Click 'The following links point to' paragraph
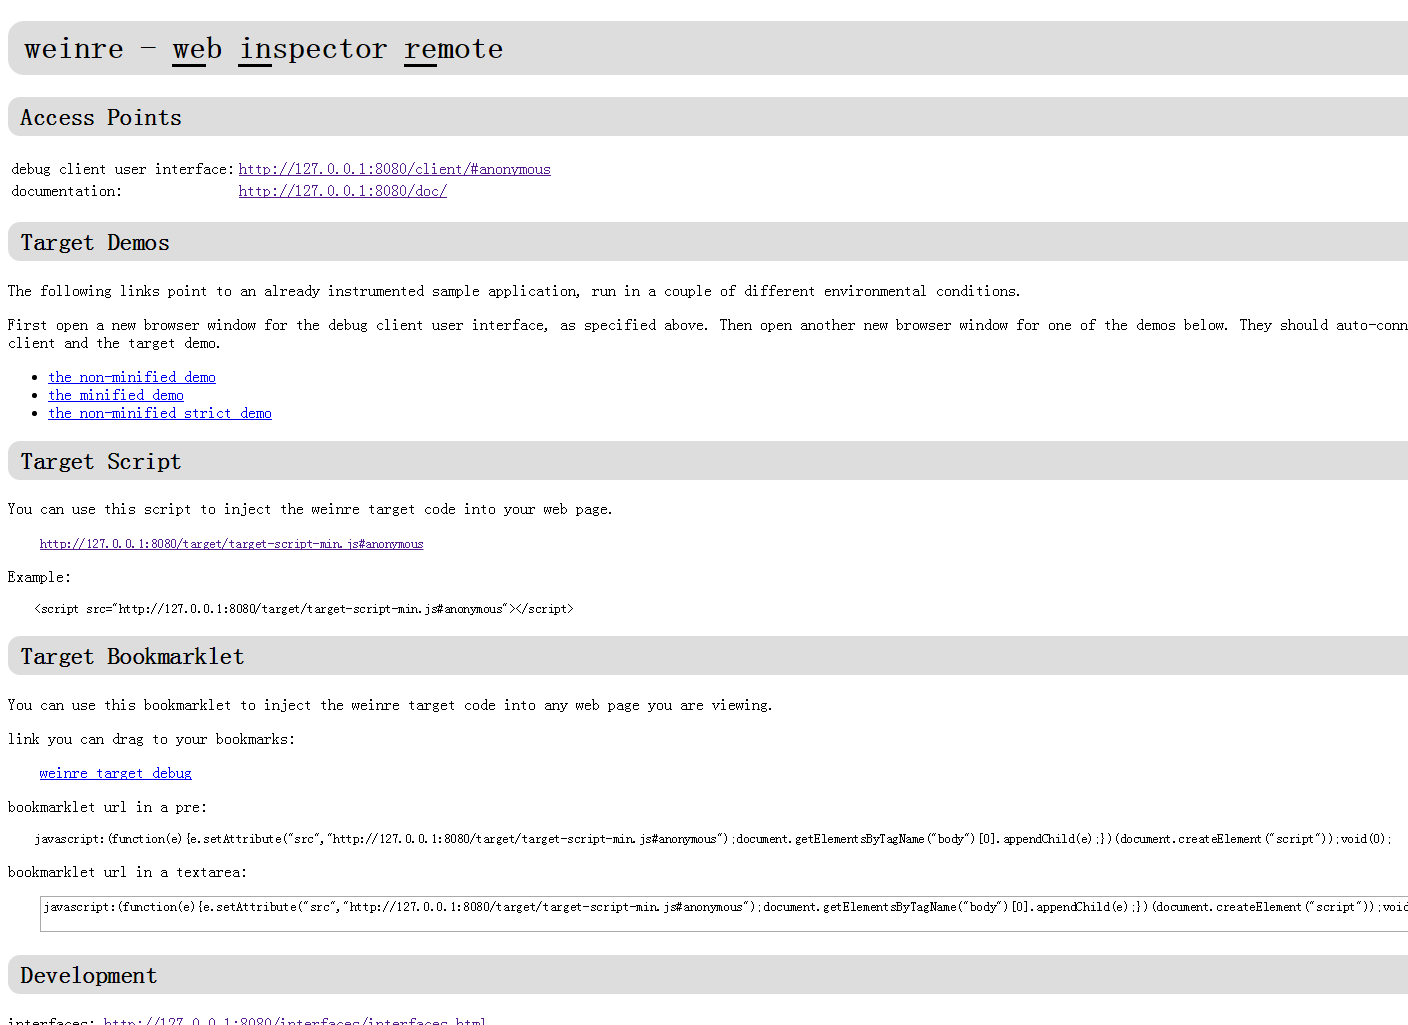Viewport: 1408px width, 1025px height. [514, 291]
